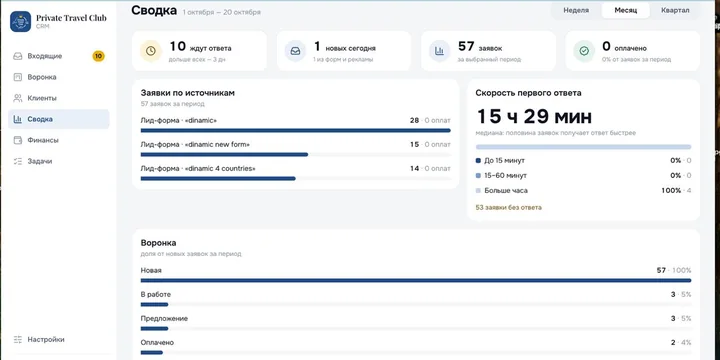Select Сводка in the sidebar
The height and width of the screenshot is (360, 720).
[x=59, y=119]
